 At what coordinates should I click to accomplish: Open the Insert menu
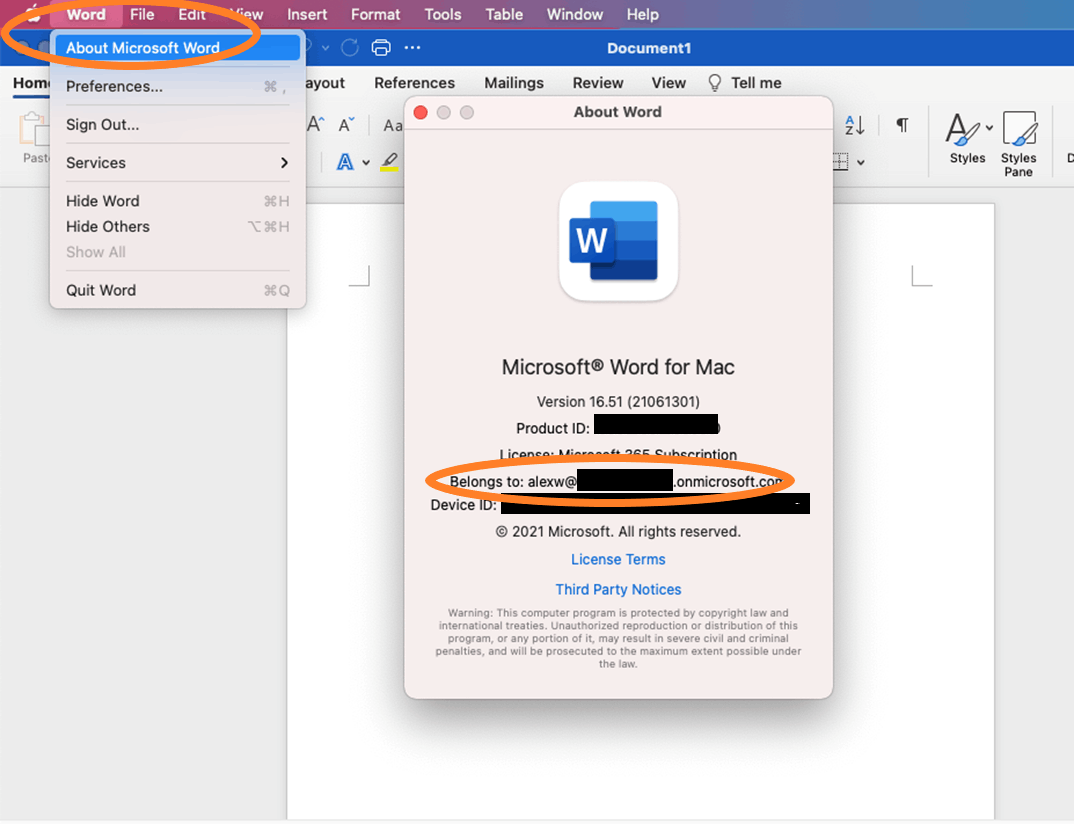[x=307, y=14]
